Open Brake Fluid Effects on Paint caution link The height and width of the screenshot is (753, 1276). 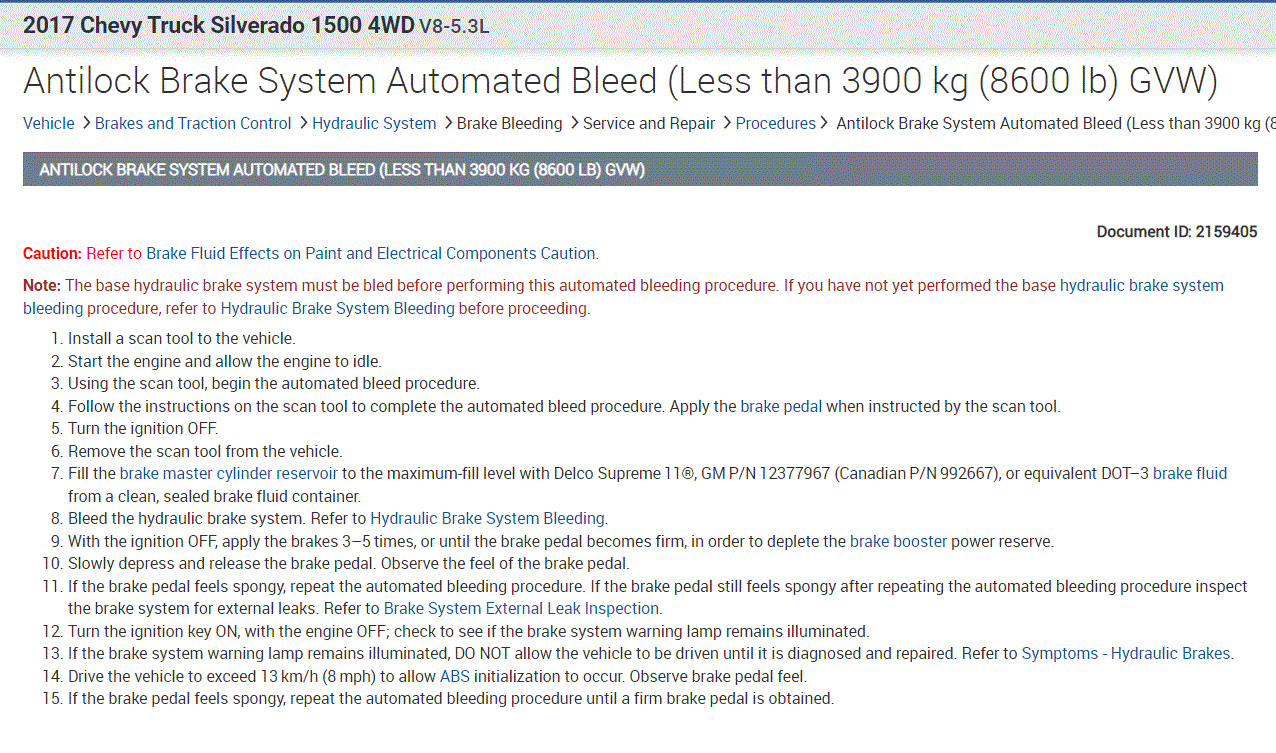coord(371,253)
